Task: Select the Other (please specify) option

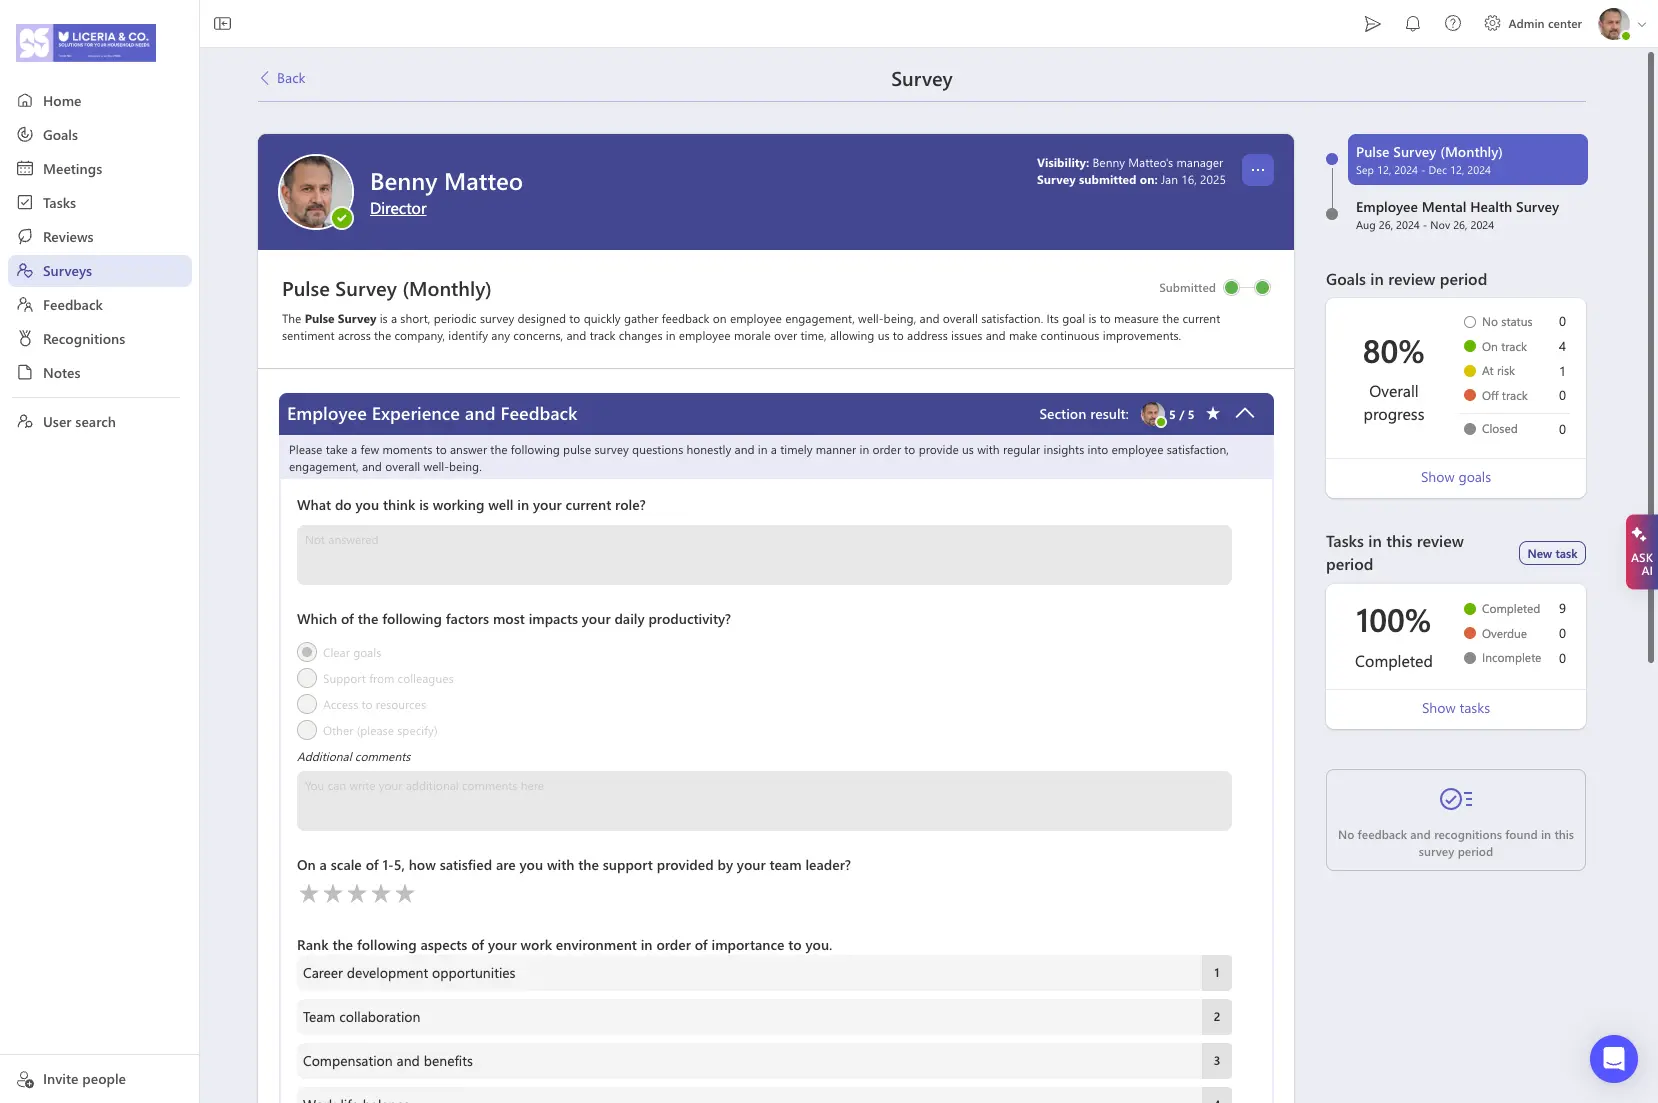Action: (306, 730)
